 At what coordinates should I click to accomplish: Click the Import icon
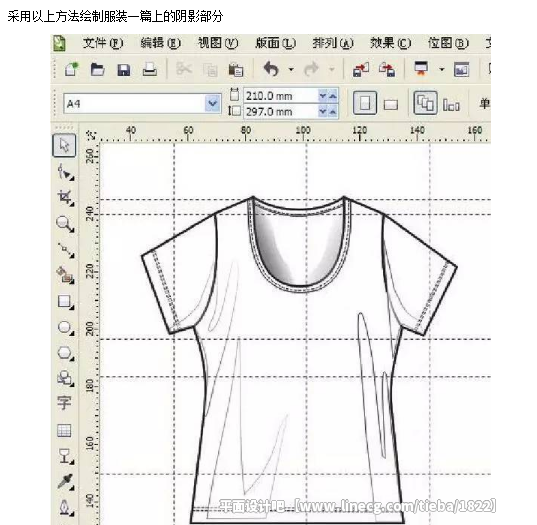click(361, 70)
